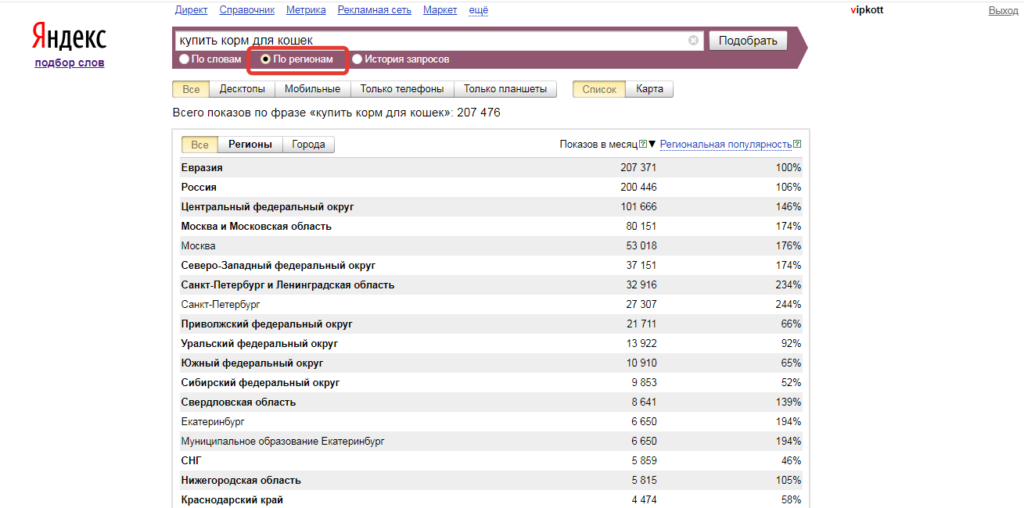
Task: Select the По регионам radio button
Action: coord(265,59)
